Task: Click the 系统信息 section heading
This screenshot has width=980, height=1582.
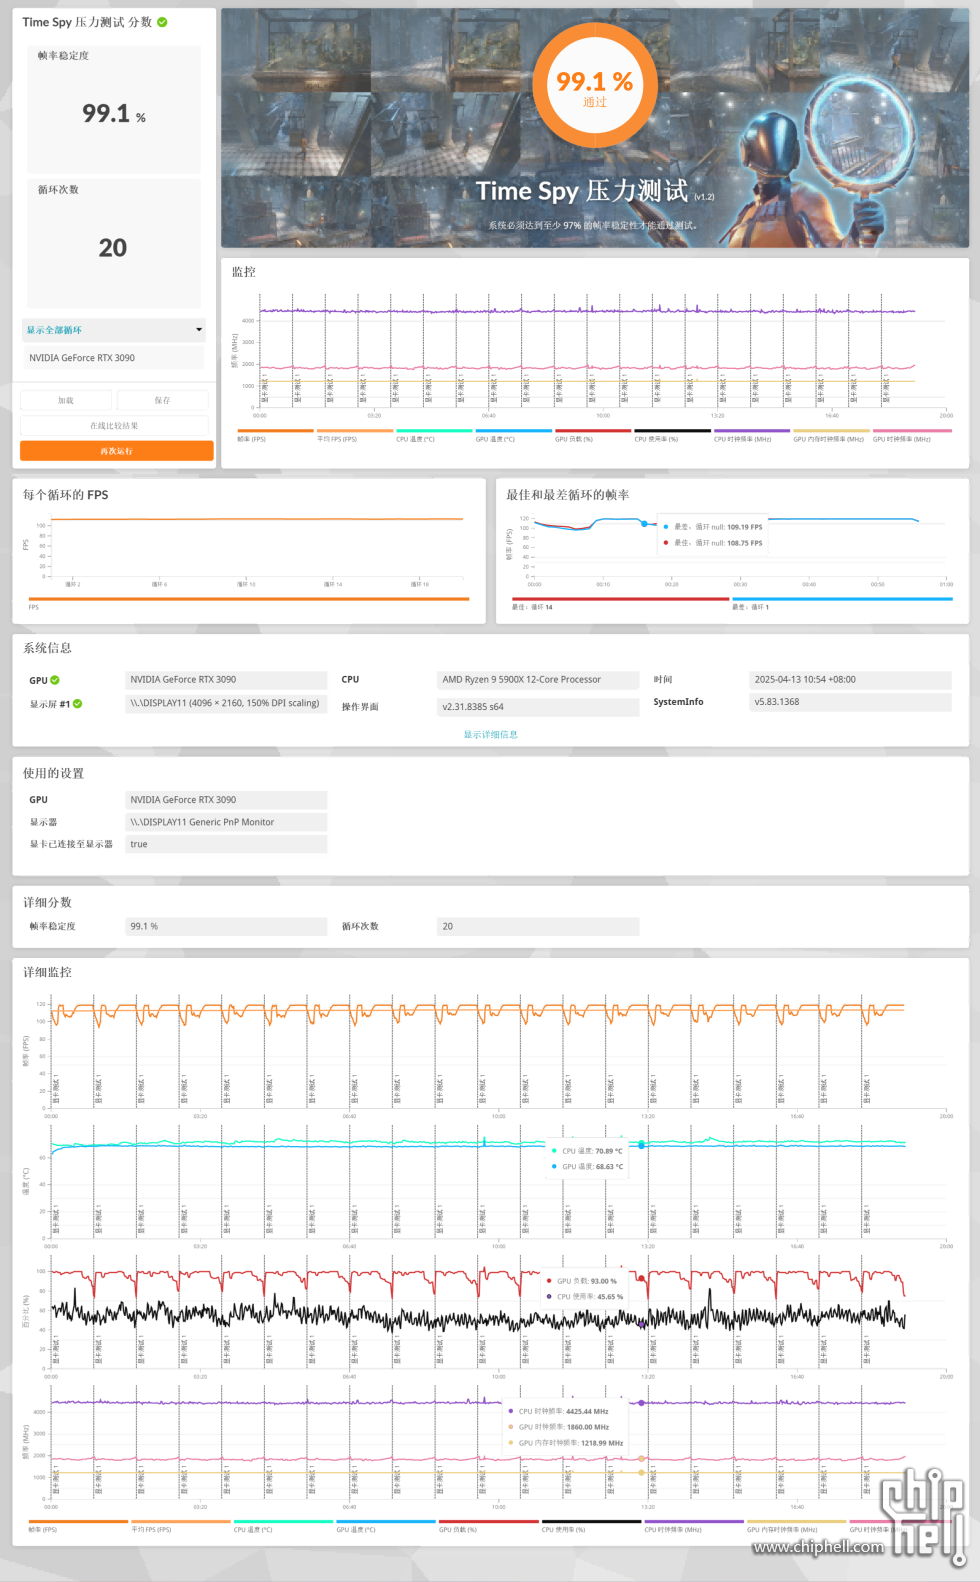Action: pos(48,648)
